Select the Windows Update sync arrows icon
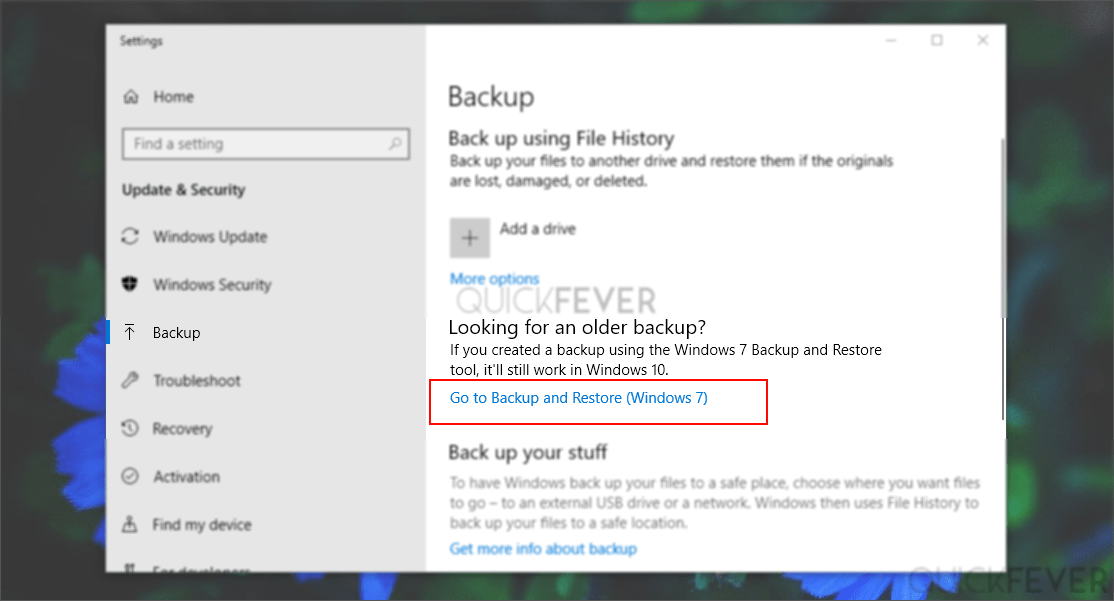This screenshot has width=1114, height=601. (131, 237)
